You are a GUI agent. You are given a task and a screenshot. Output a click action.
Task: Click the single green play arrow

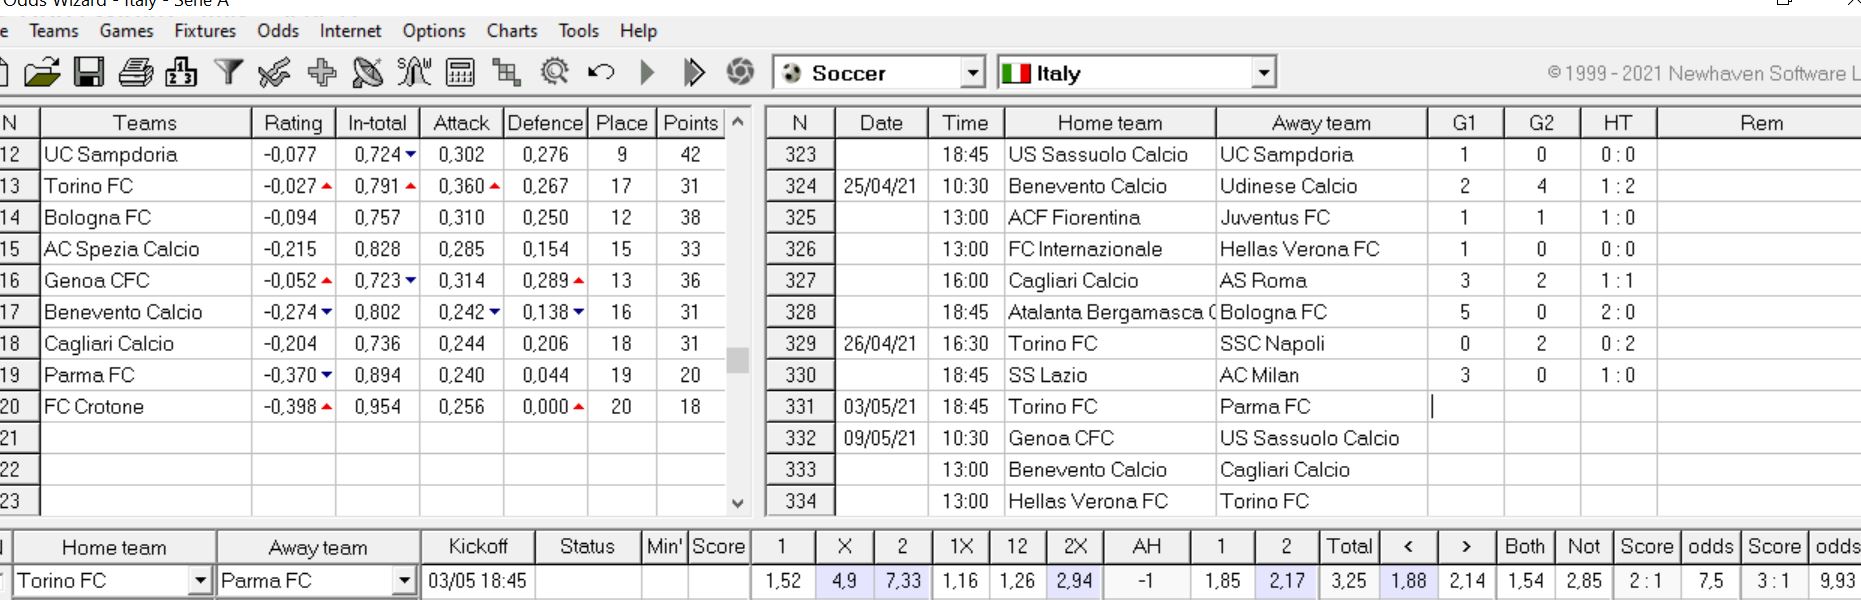[x=647, y=72]
